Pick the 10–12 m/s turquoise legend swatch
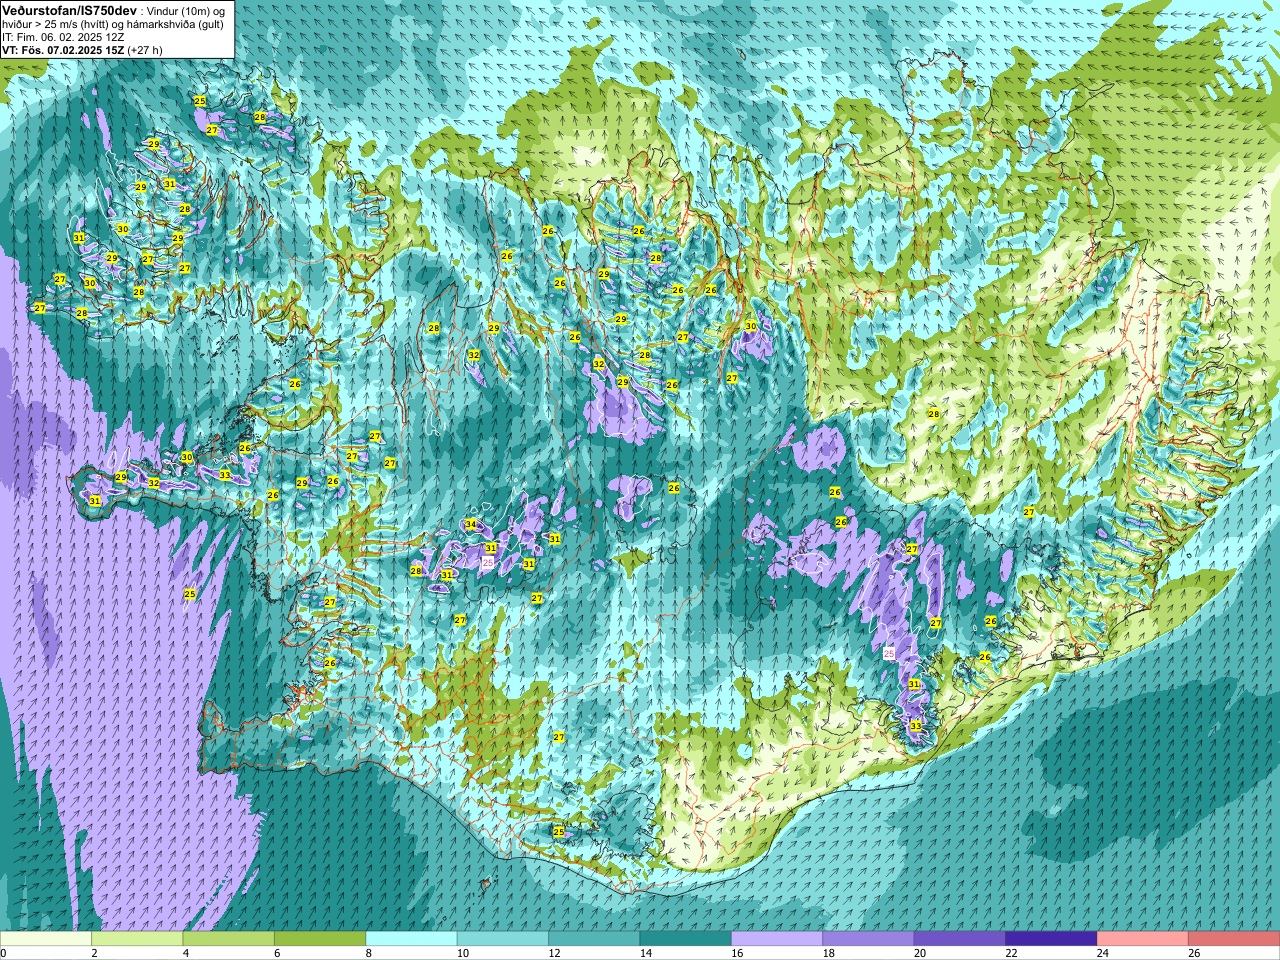 click(x=503, y=939)
